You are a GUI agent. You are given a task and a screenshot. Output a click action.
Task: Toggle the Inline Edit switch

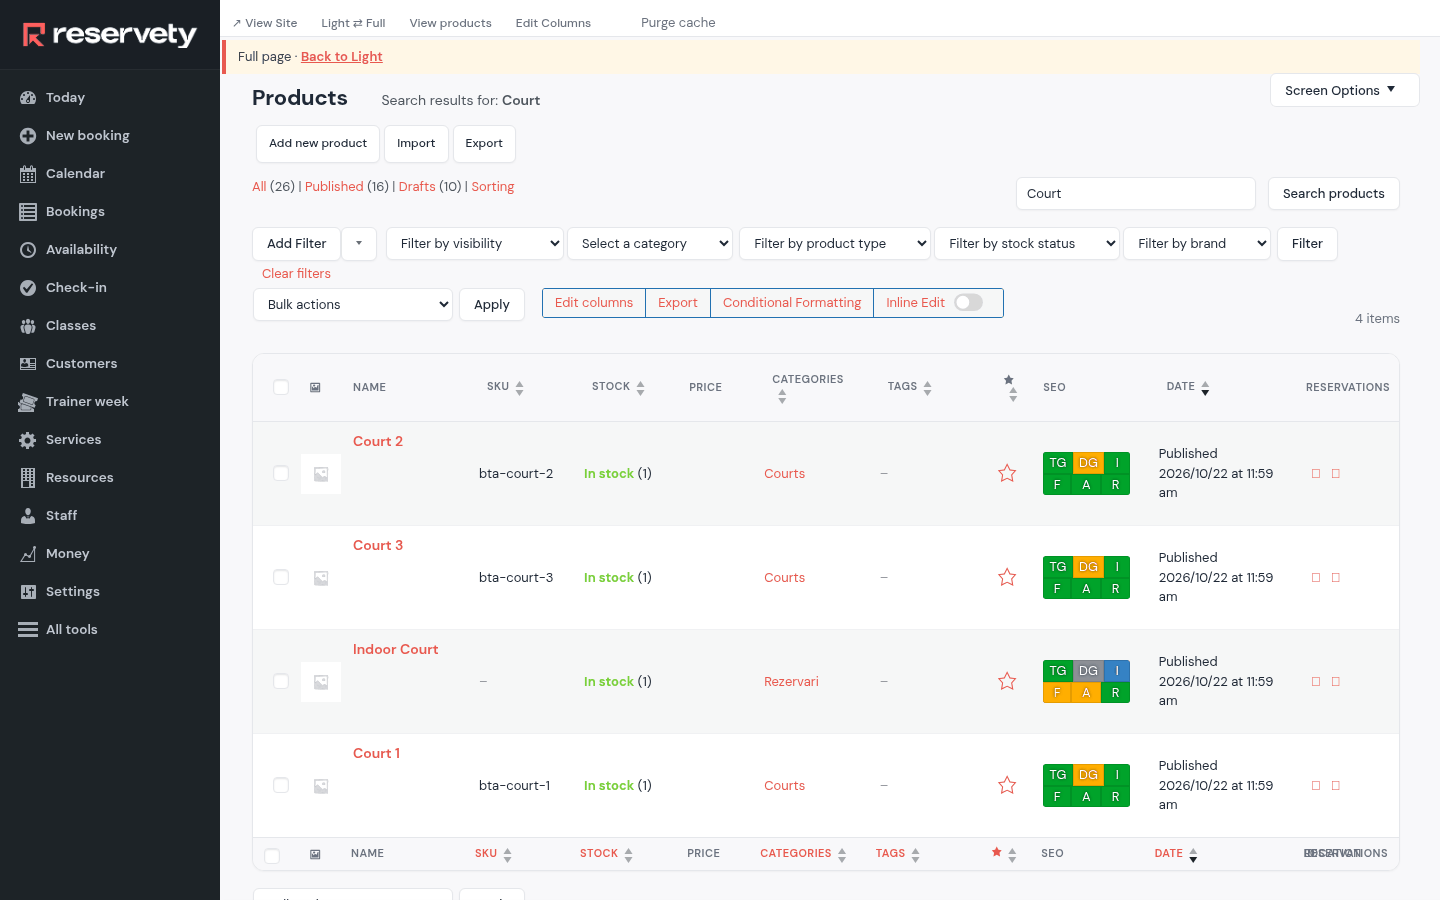968,302
